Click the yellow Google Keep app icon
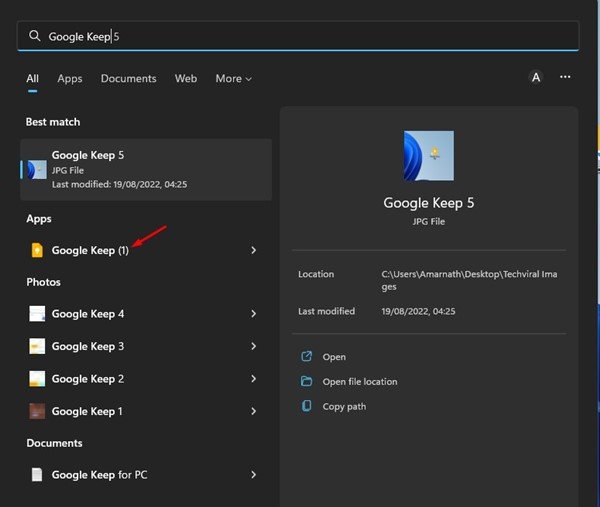This screenshot has height=507, width=600. pos(37,251)
